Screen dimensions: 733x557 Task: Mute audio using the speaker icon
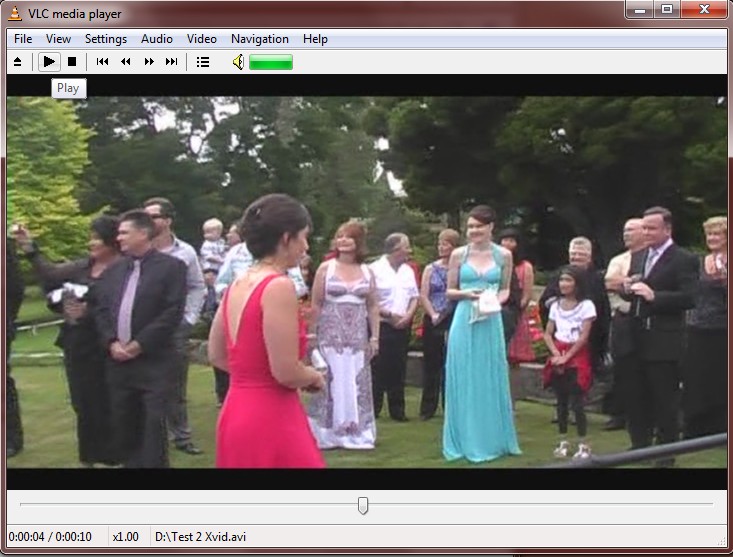(x=238, y=62)
